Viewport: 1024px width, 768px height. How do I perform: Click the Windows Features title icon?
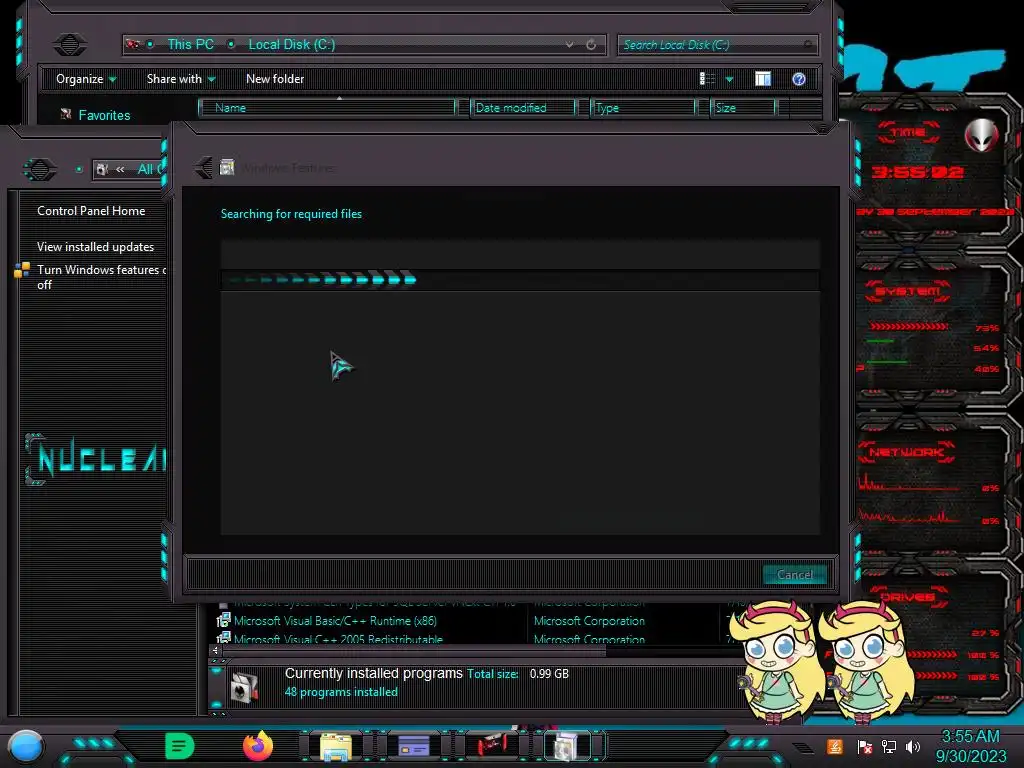pyautogui.click(x=227, y=167)
